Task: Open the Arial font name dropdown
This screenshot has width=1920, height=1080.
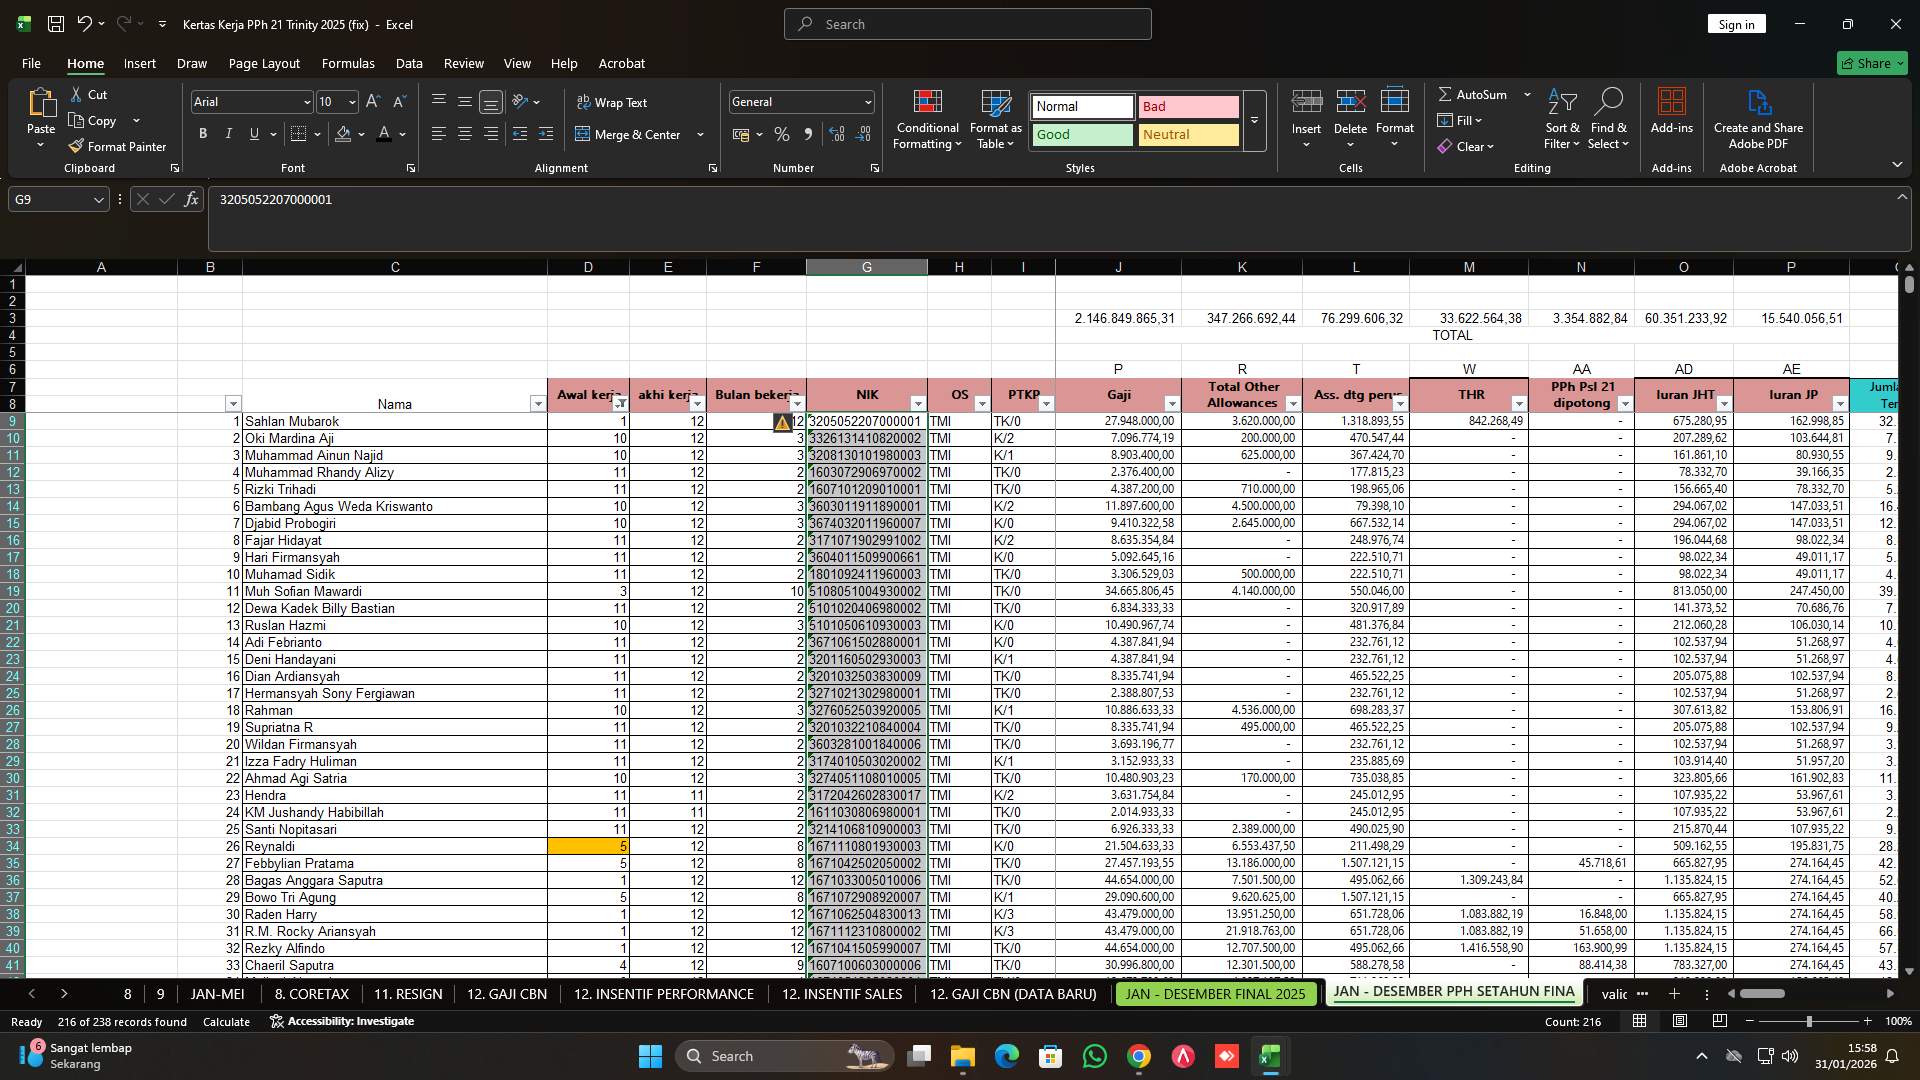Action: tap(306, 101)
